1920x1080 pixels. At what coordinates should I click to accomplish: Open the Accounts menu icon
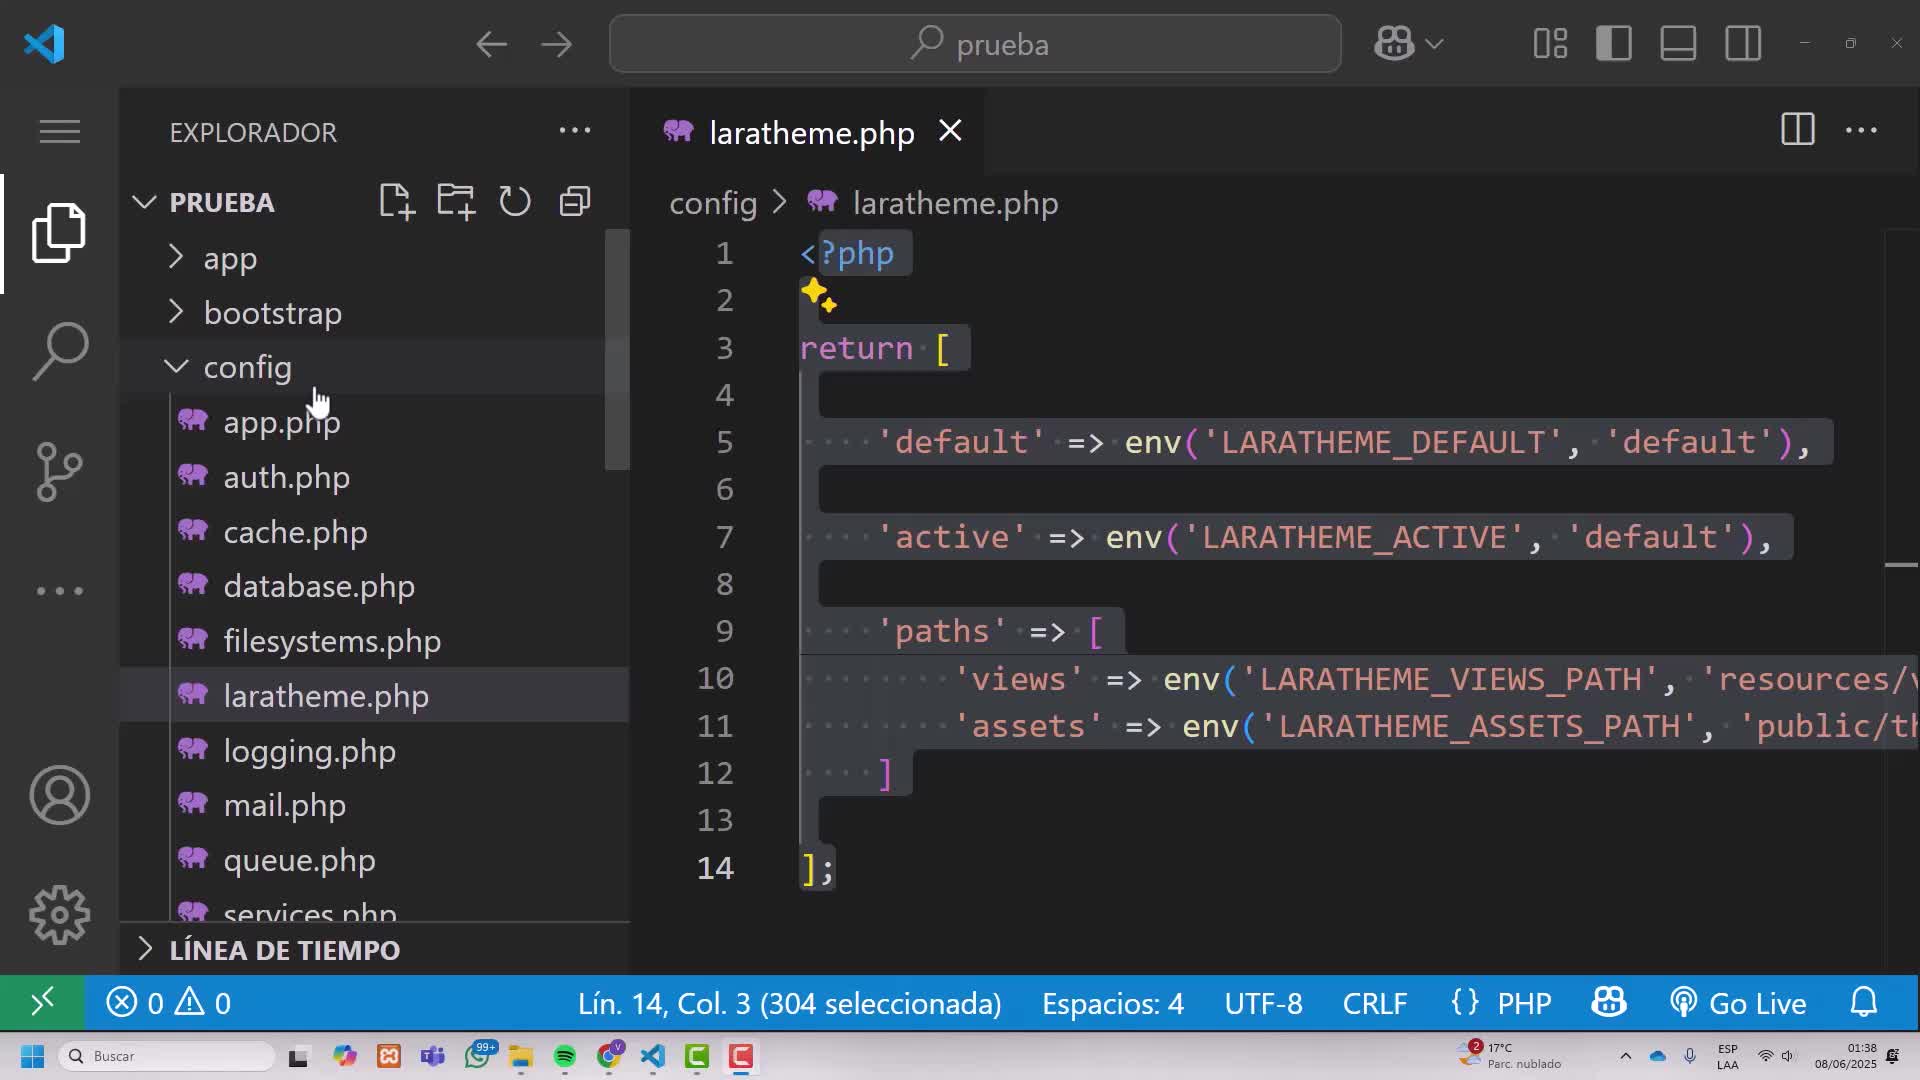(x=60, y=795)
